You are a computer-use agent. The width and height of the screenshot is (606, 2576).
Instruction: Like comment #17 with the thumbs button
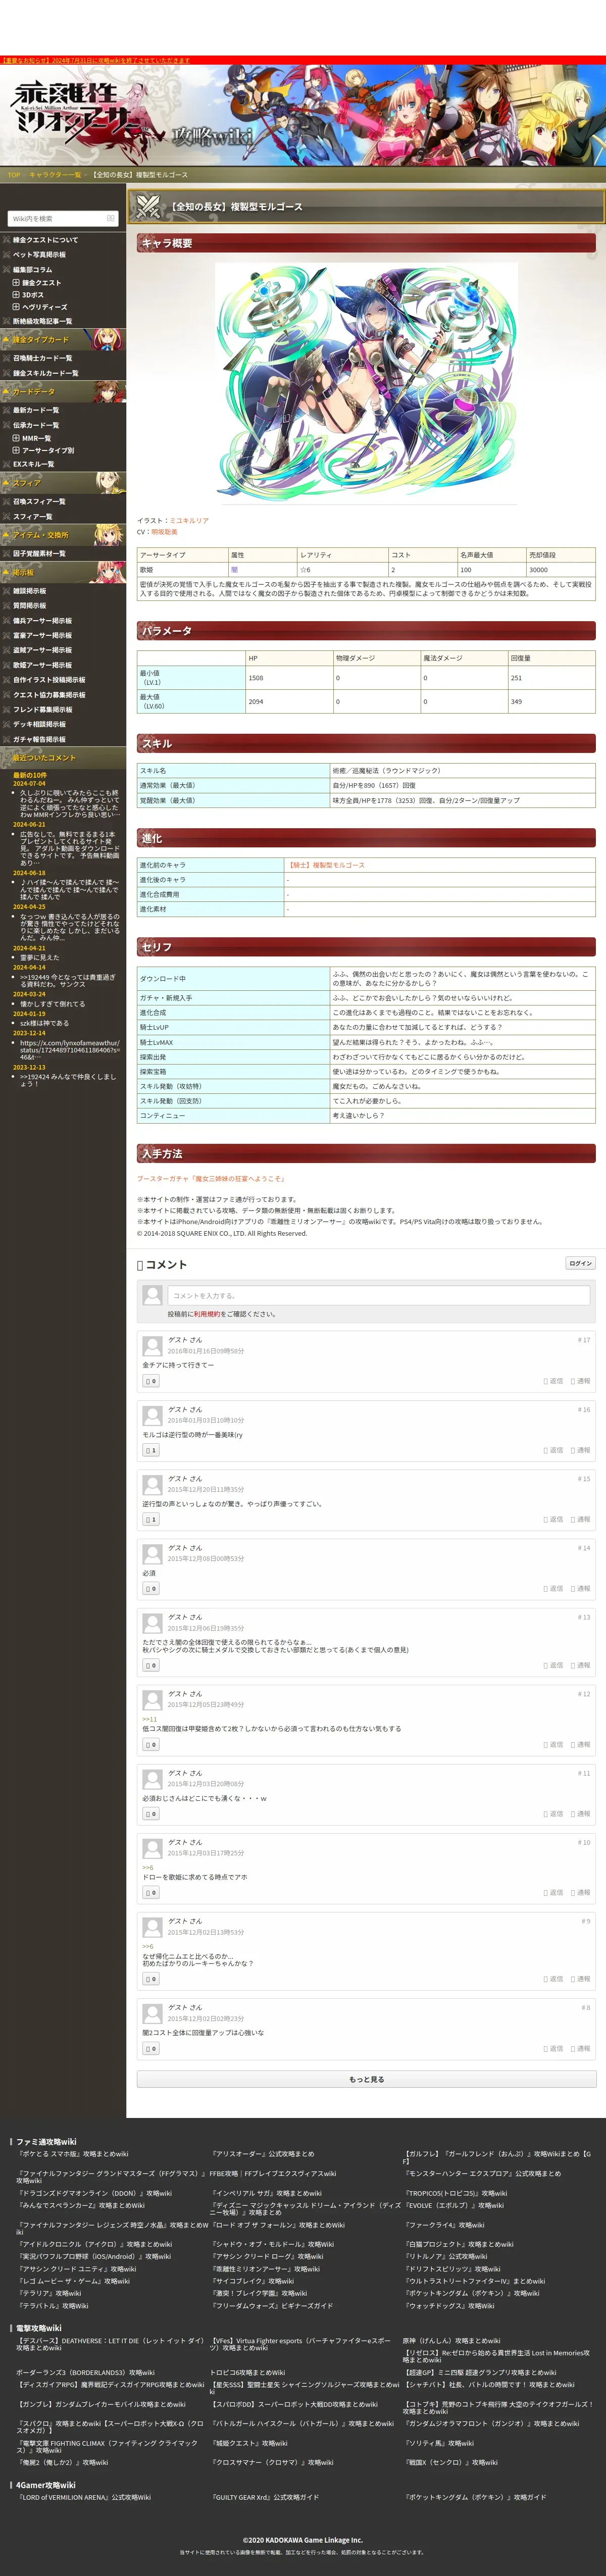(150, 1381)
